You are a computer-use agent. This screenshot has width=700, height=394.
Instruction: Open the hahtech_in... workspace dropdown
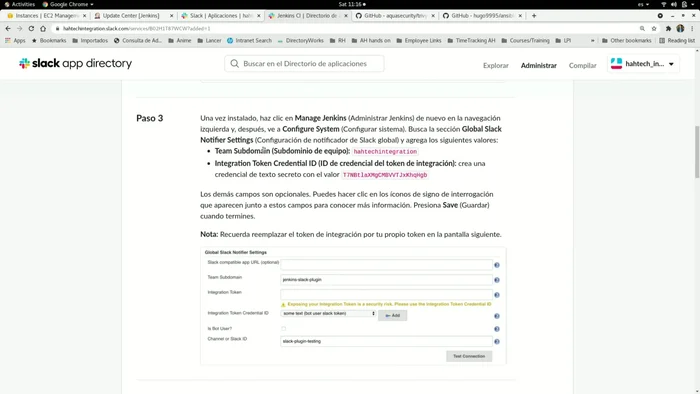[643, 64]
